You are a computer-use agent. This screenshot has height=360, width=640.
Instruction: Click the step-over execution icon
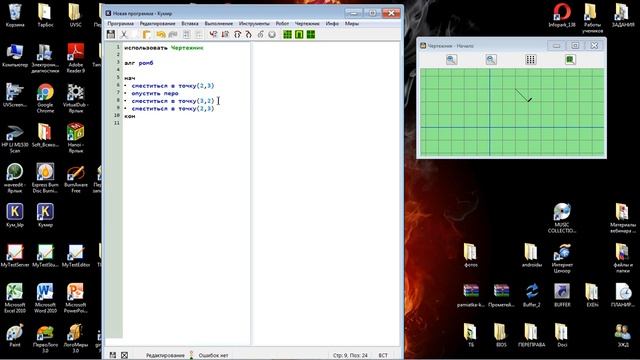pyautogui.click(x=238, y=35)
